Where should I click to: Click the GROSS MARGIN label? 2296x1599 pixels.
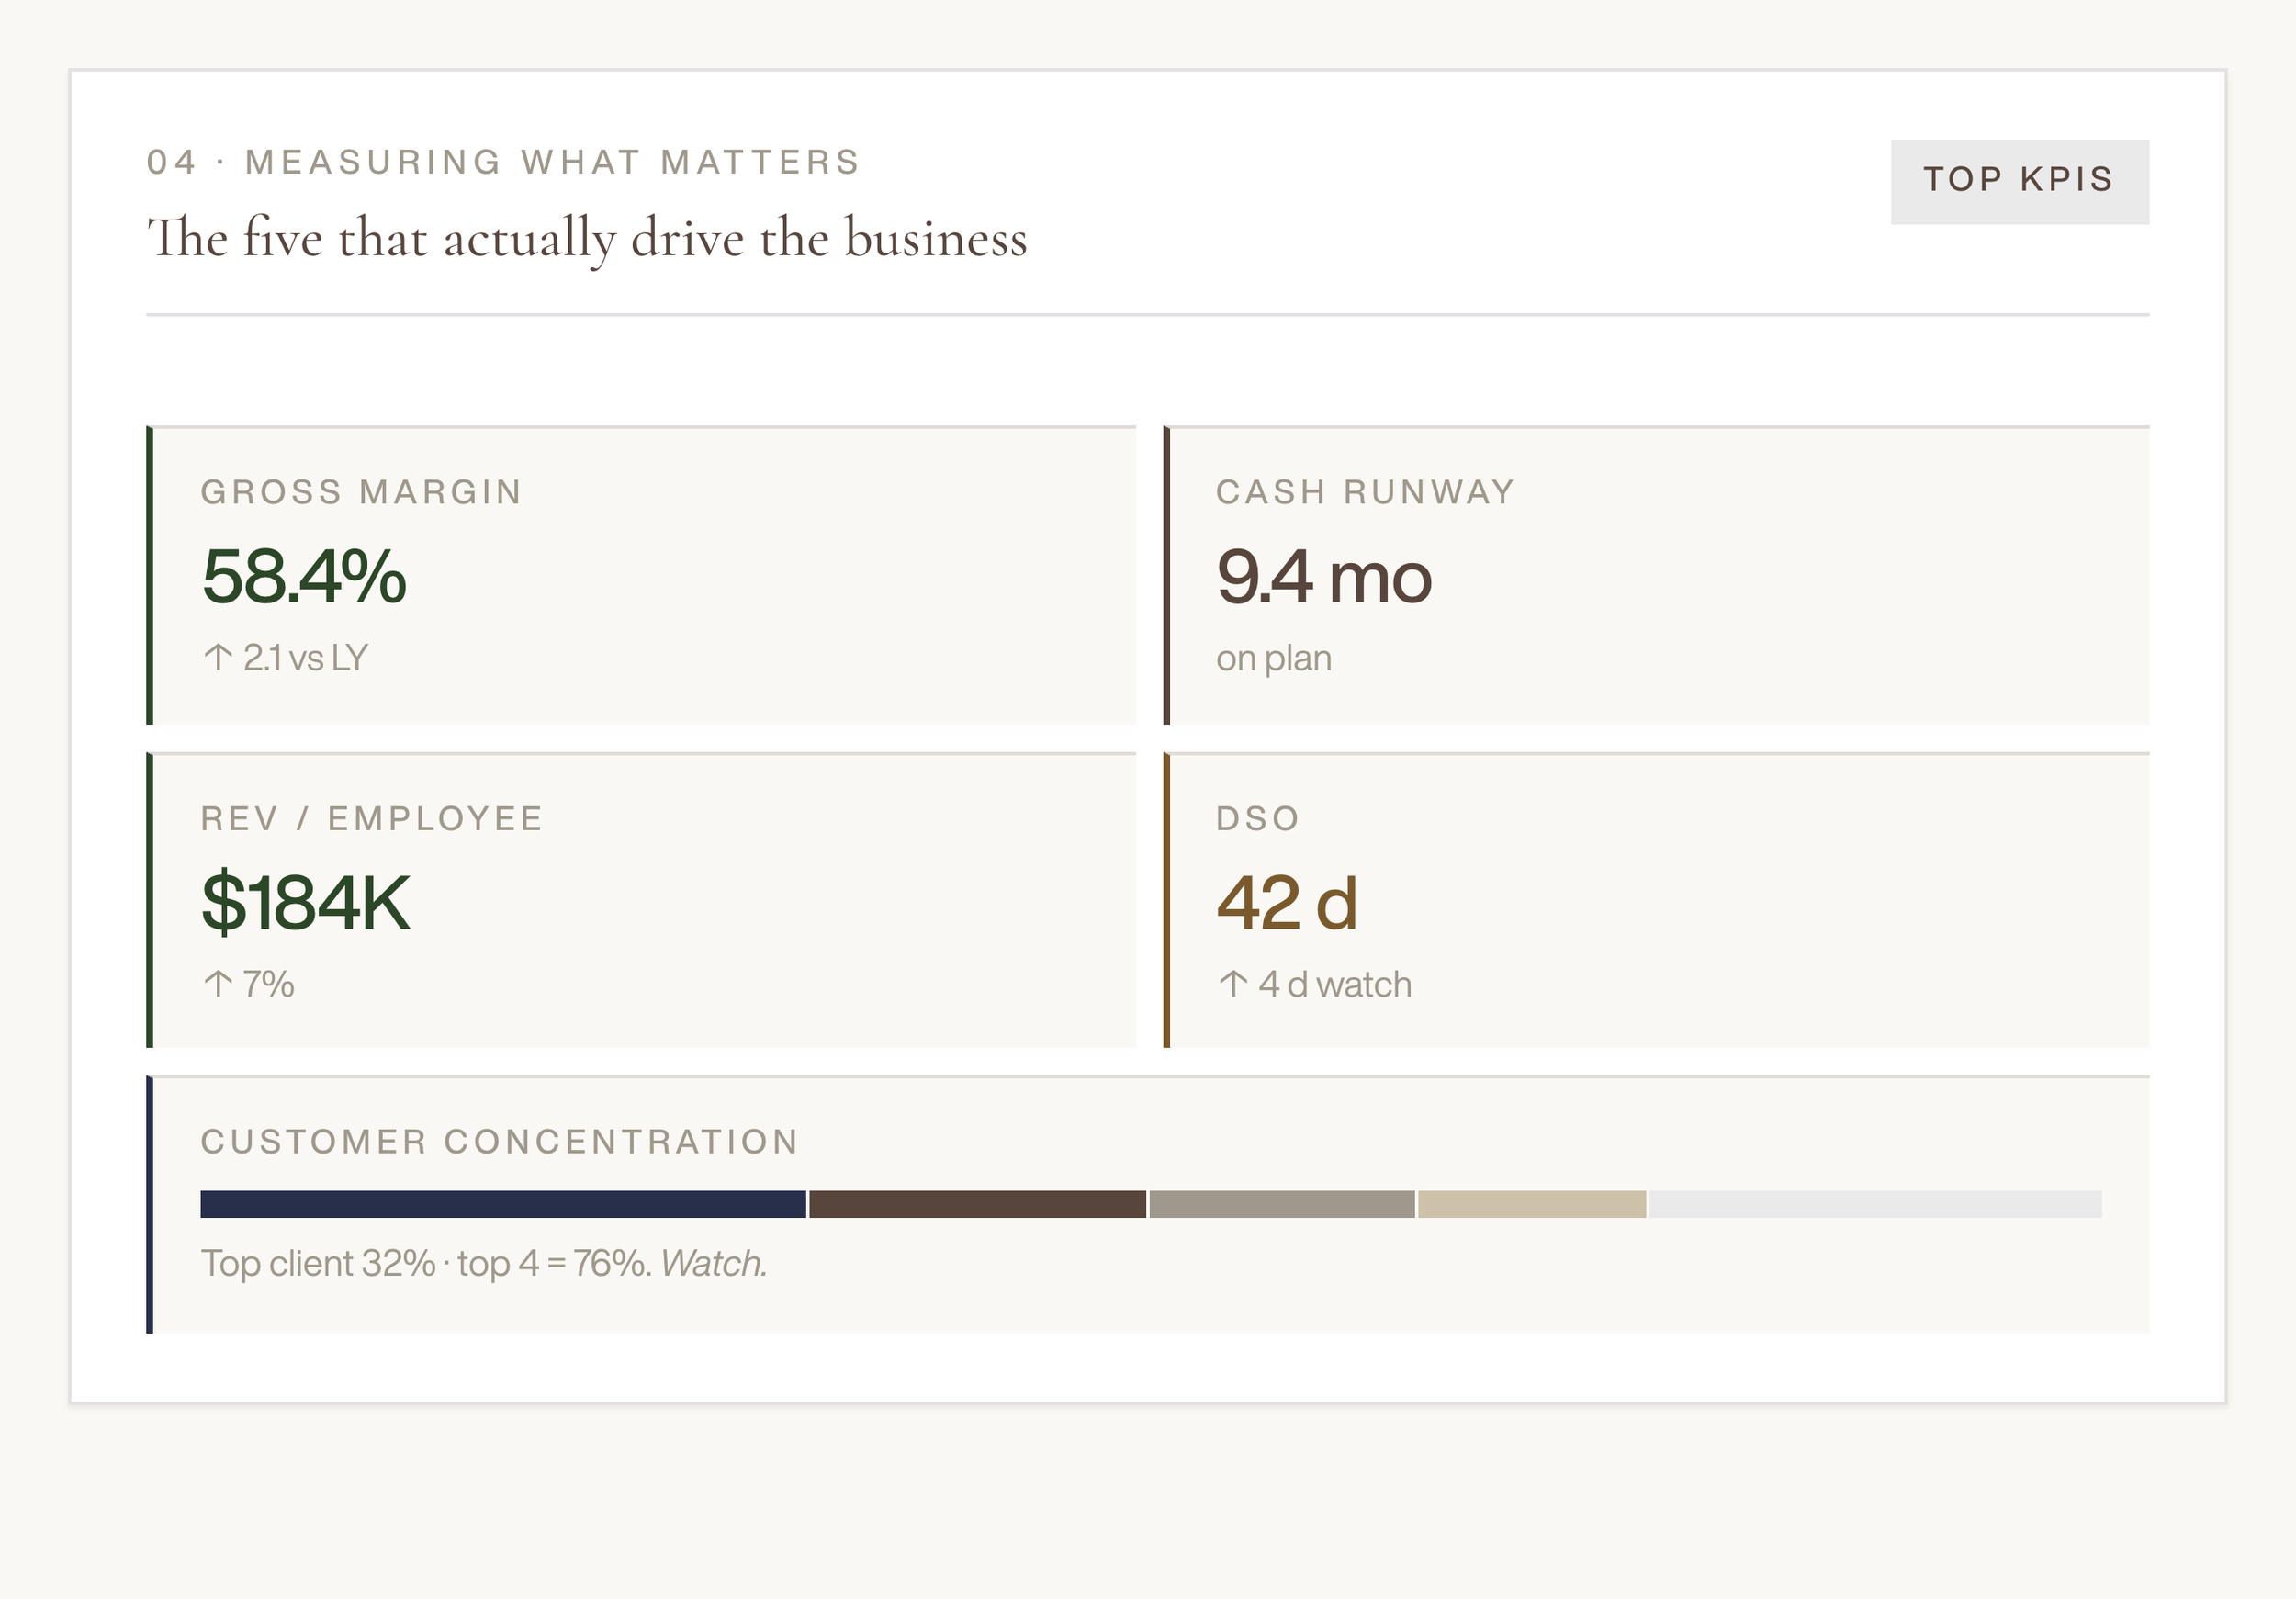point(361,492)
